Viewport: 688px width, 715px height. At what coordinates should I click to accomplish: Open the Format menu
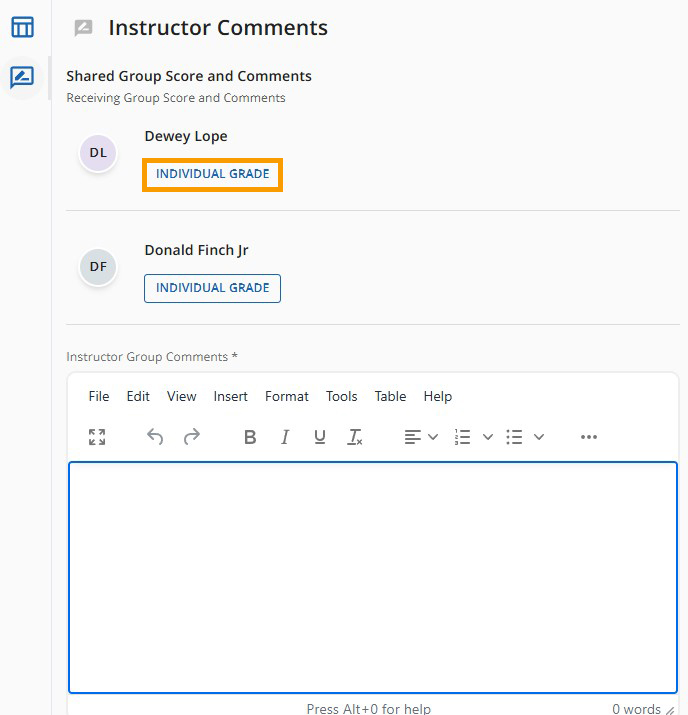(287, 396)
